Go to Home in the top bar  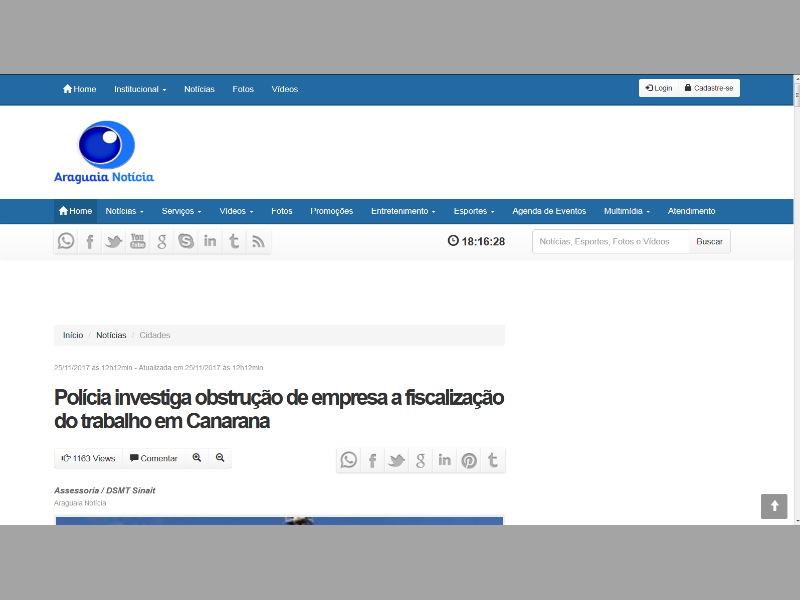(x=80, y=89)
